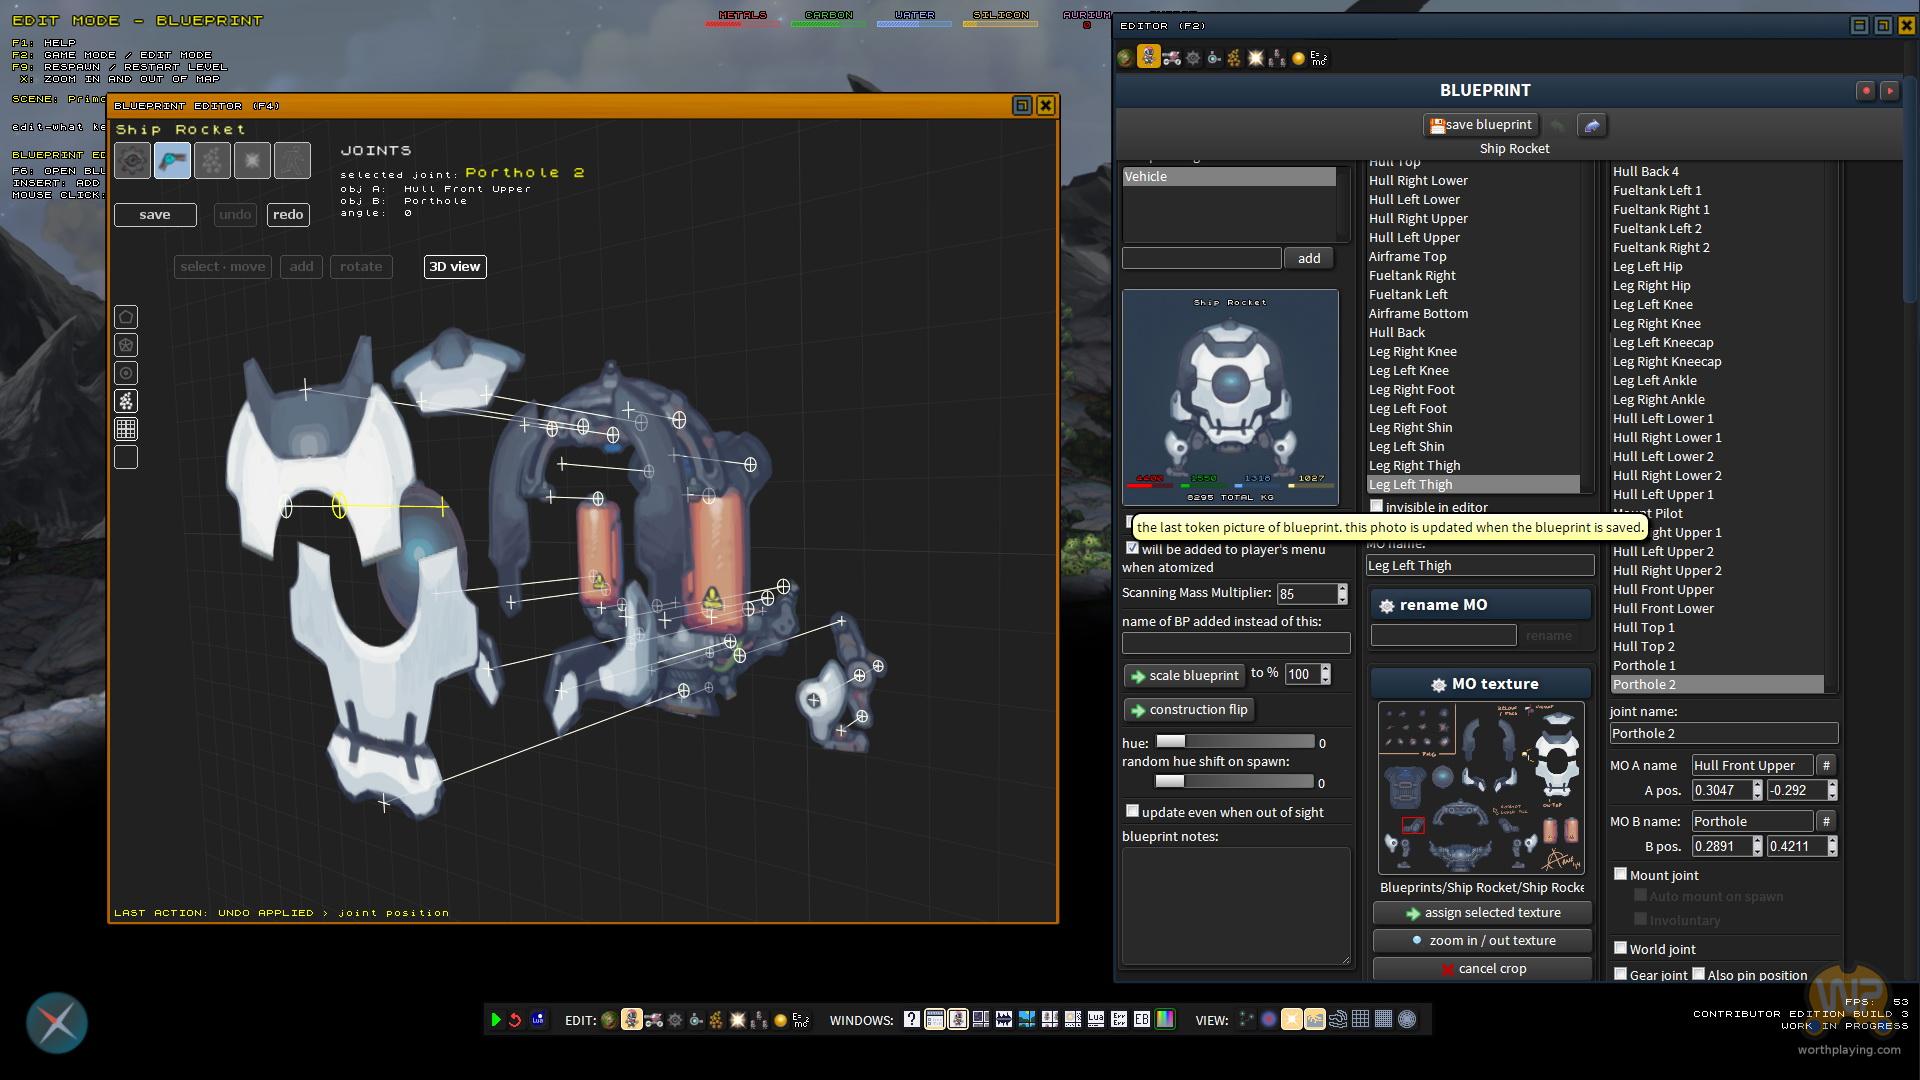
Task: Open the help question mark window icon
Action: [911, 1020]
